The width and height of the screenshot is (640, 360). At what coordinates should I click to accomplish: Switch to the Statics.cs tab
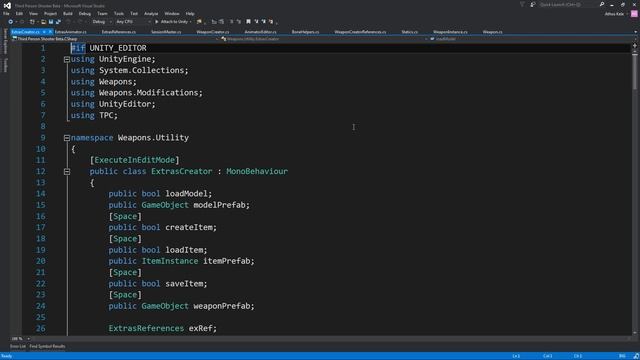tap(409, 32)
